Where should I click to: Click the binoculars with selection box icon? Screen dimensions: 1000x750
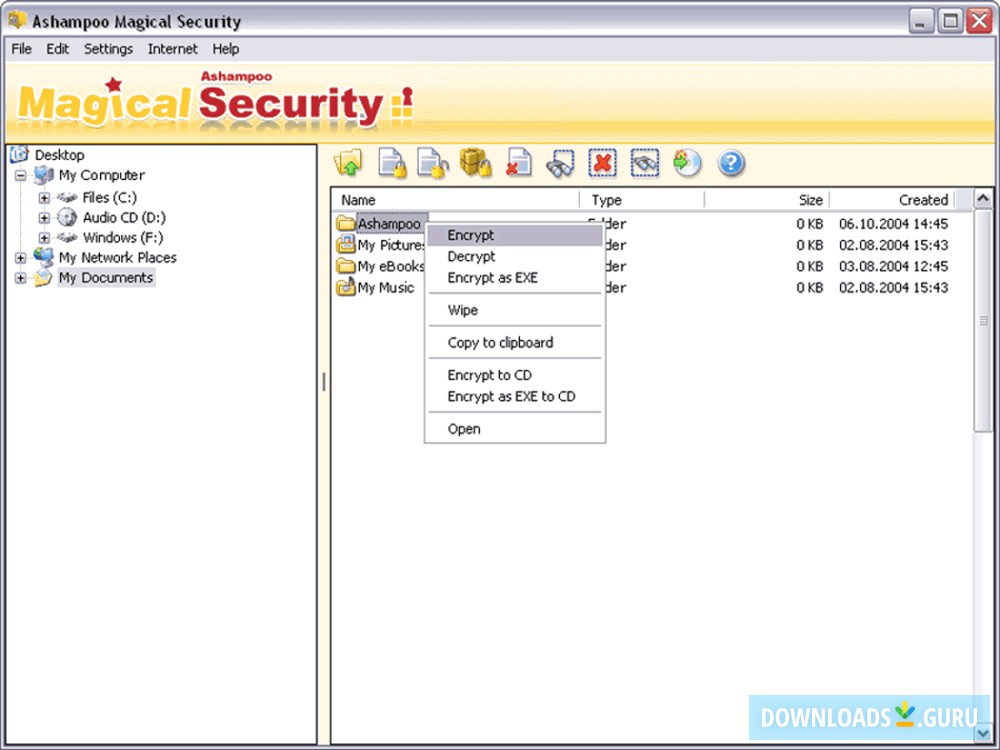coord(561,164)
